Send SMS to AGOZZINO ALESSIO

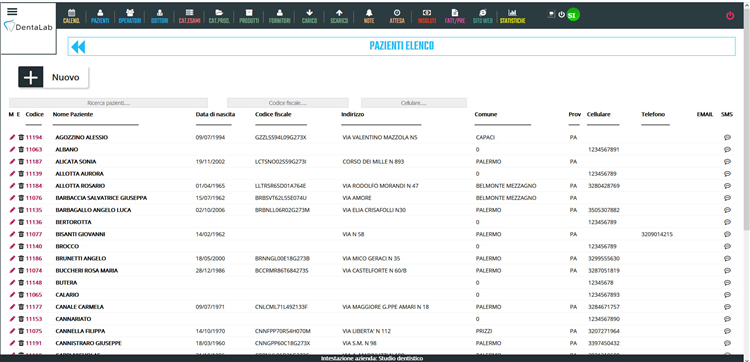pos(728,137)
